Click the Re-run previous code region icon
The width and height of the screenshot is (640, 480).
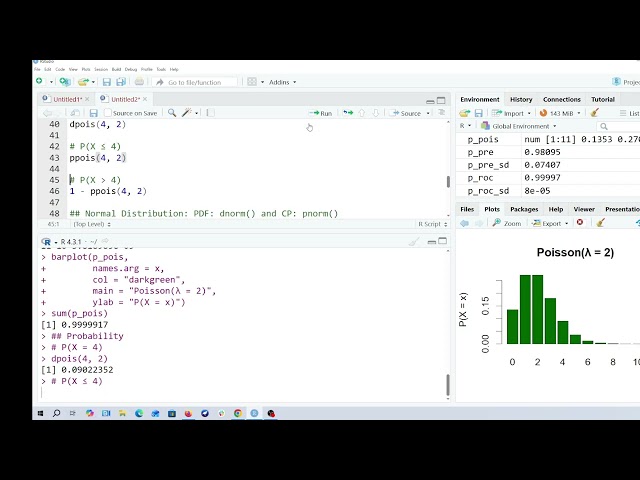pyautogui.click(x=348, y=113)
